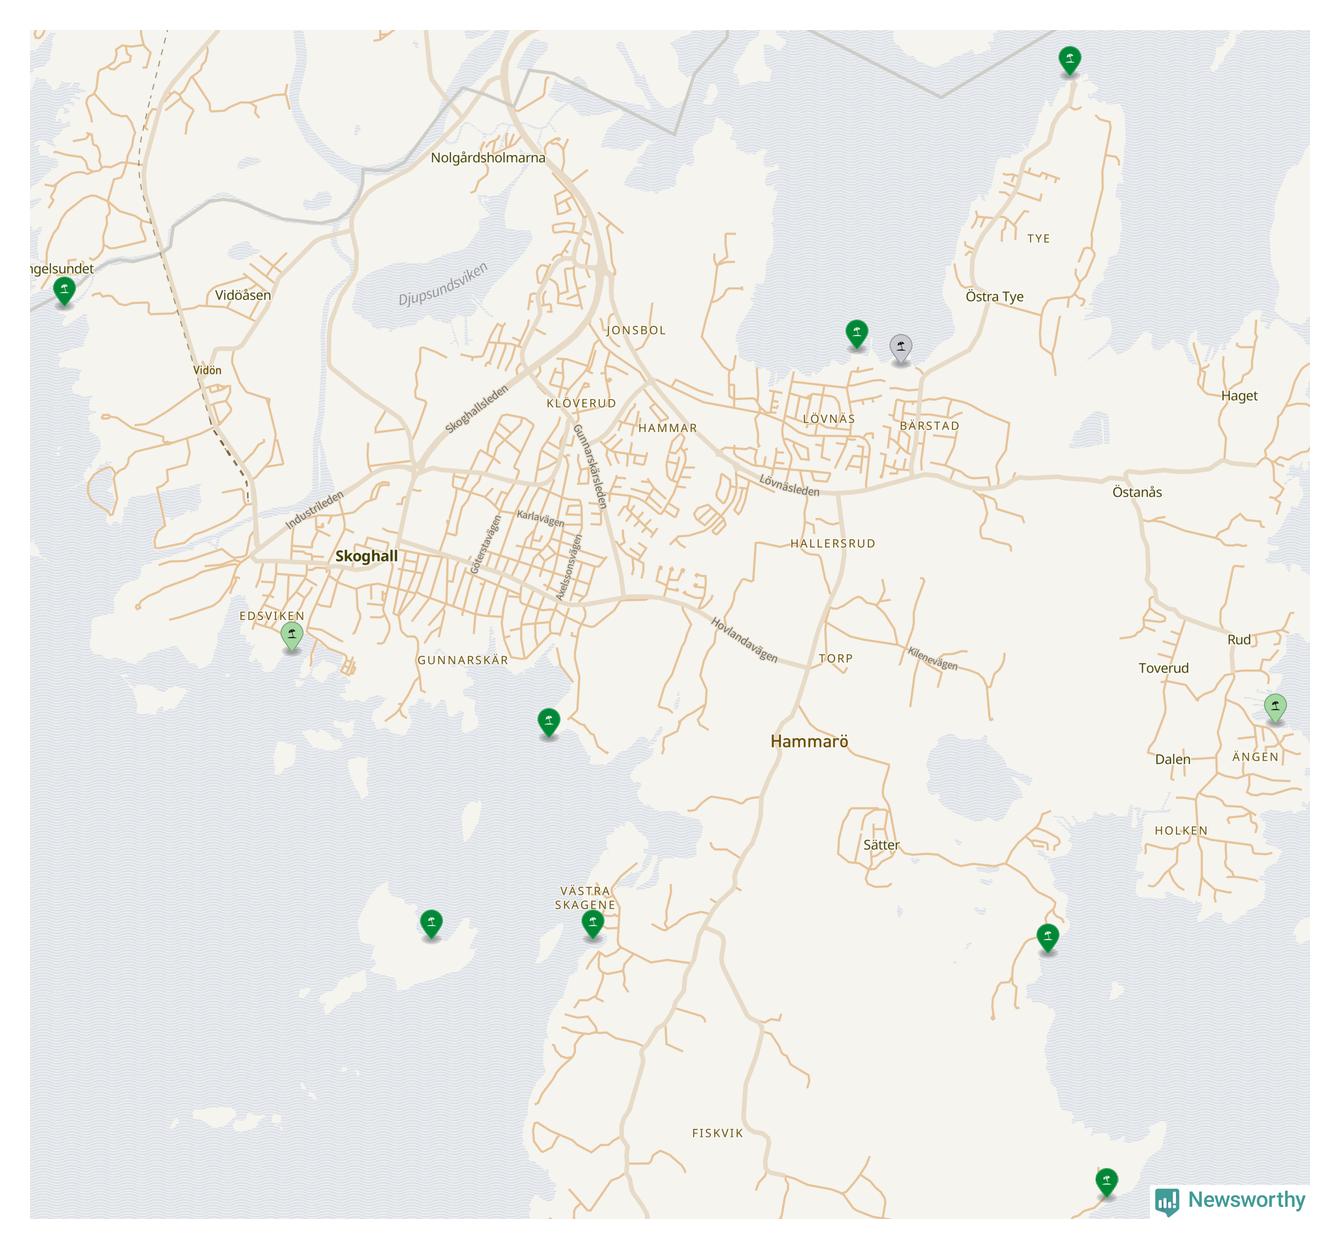Image resolution: width=1340 pixels, height=1249 pixels.
Task: Click the Lövnäsleden road label
Action: [789, 485]
